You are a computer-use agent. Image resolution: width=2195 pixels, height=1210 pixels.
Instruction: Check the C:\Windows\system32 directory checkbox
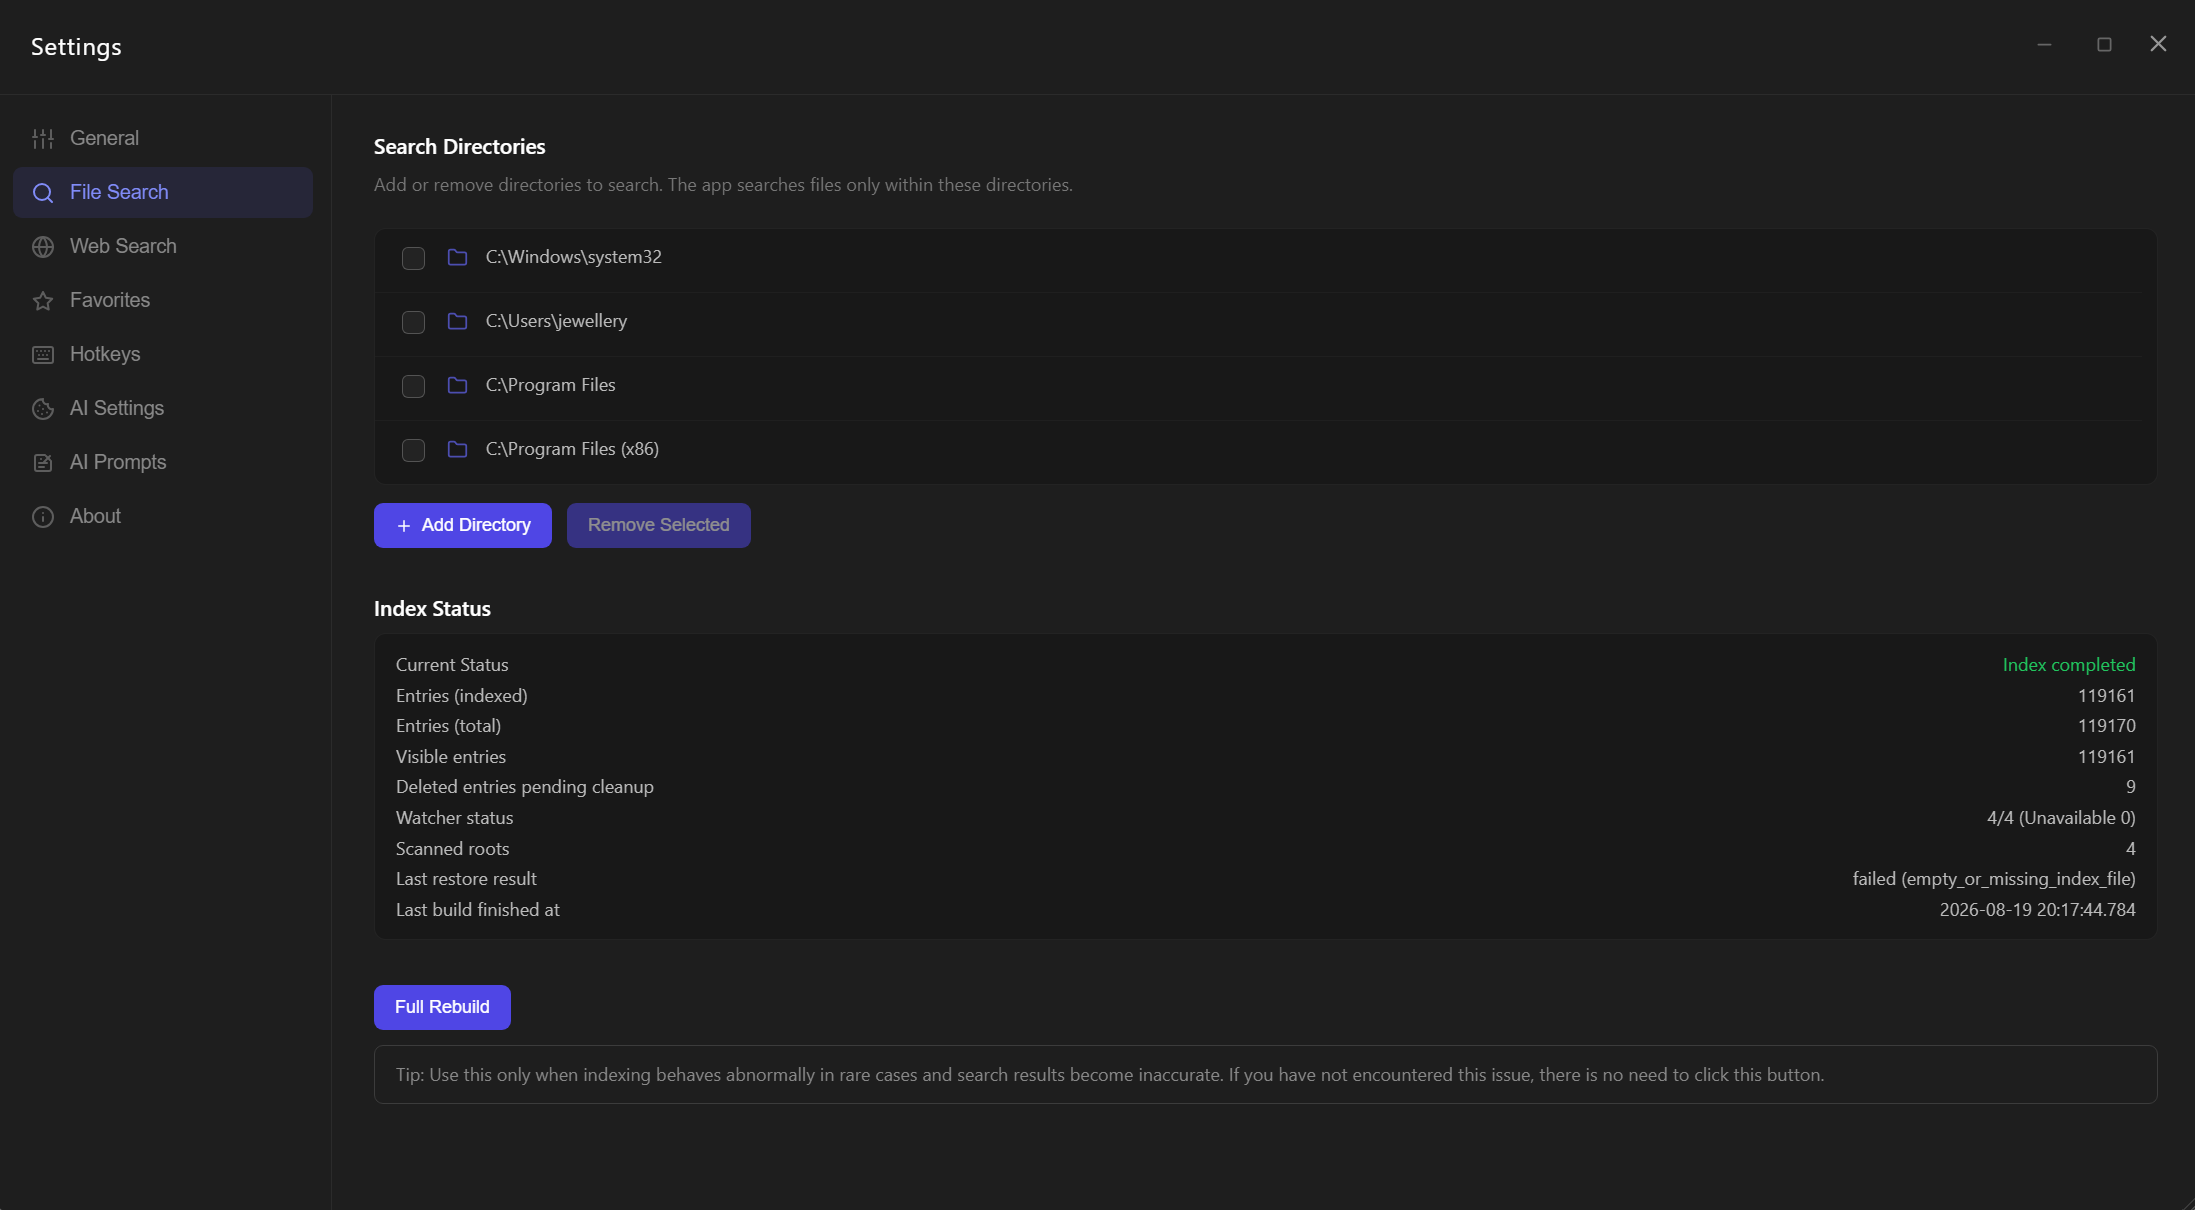pos(413,258)
